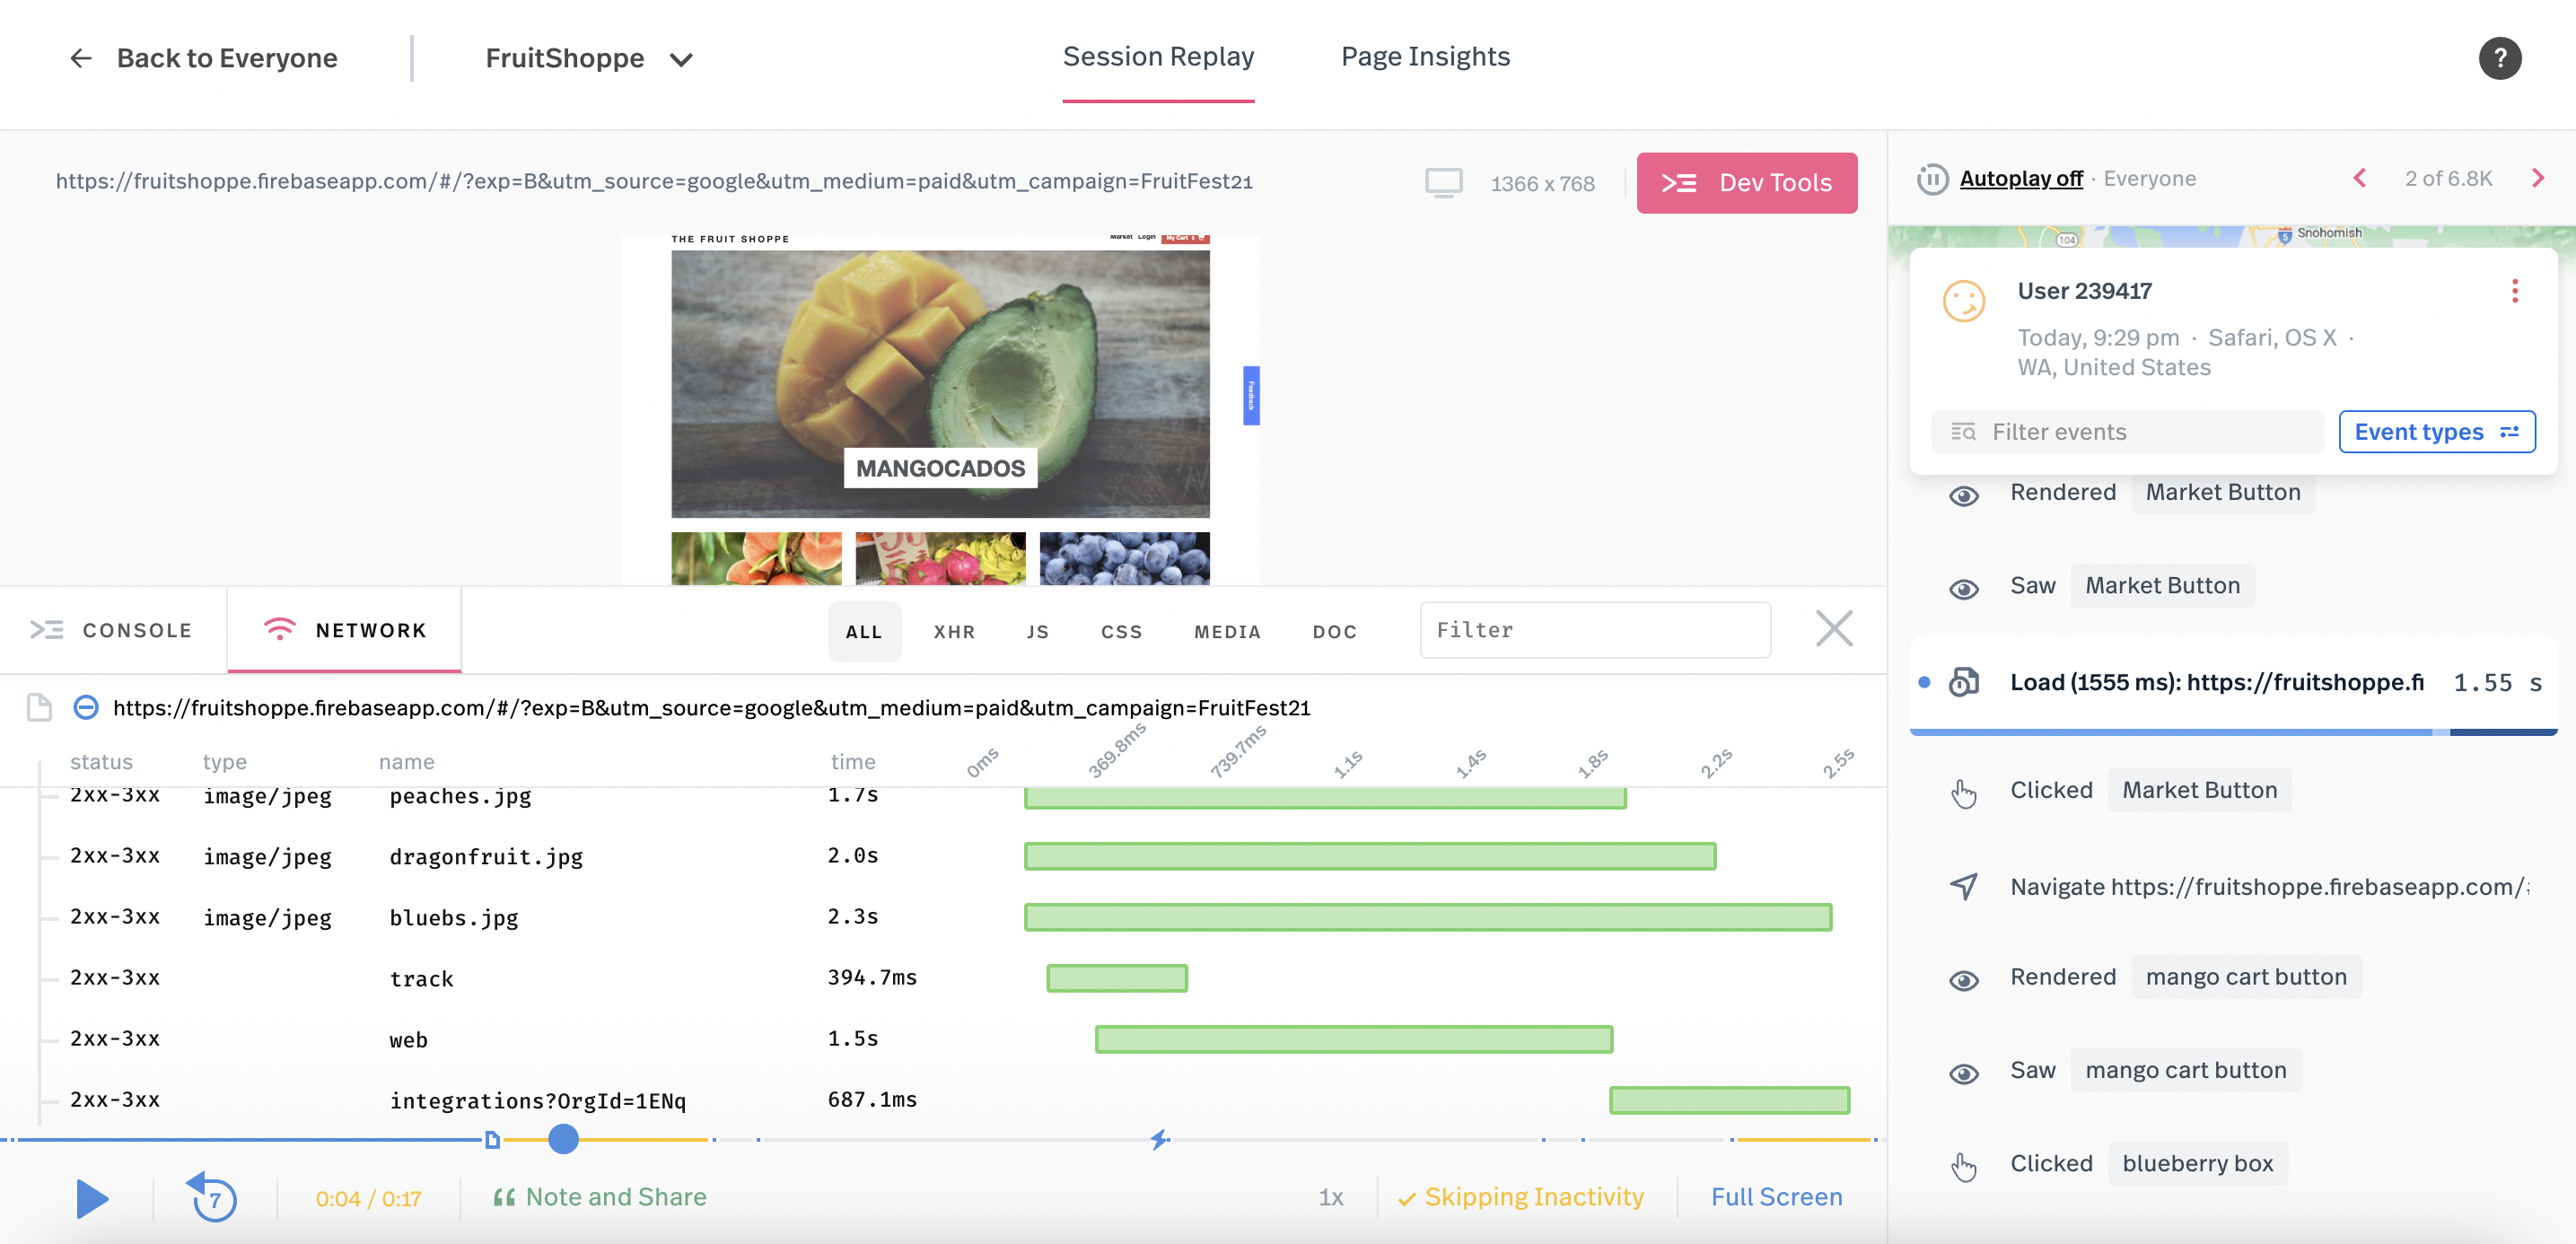Viewport: 2576px width, 1244px height.
Task: Select the JS filter option
Action: point(1037,631)
